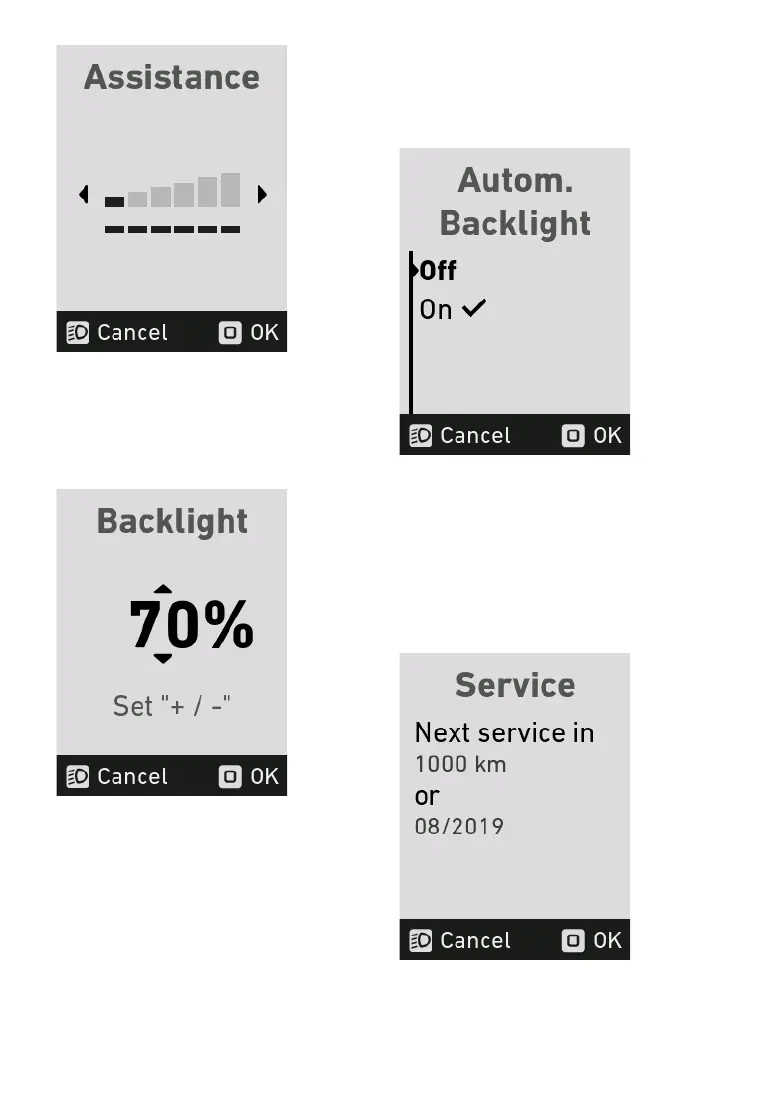
Task: Select the On option for Autom. Backlight
Action: (436, 310)
